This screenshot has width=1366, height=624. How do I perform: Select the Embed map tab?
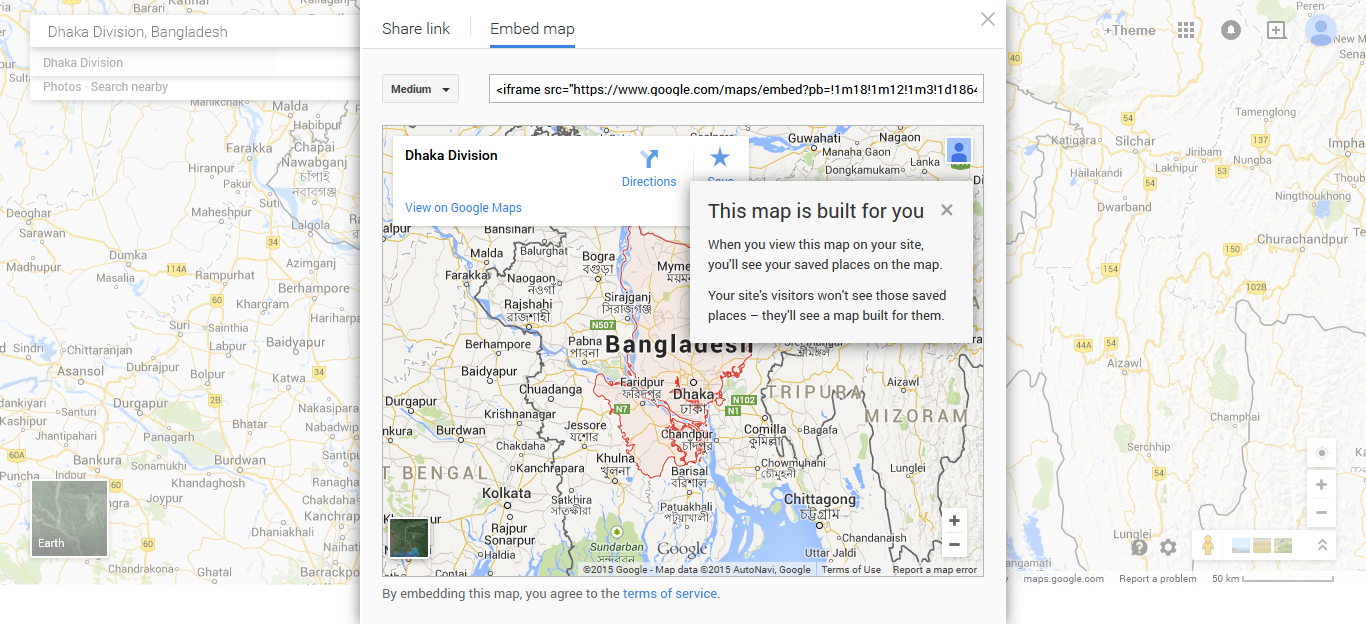(x=532, y=28)
